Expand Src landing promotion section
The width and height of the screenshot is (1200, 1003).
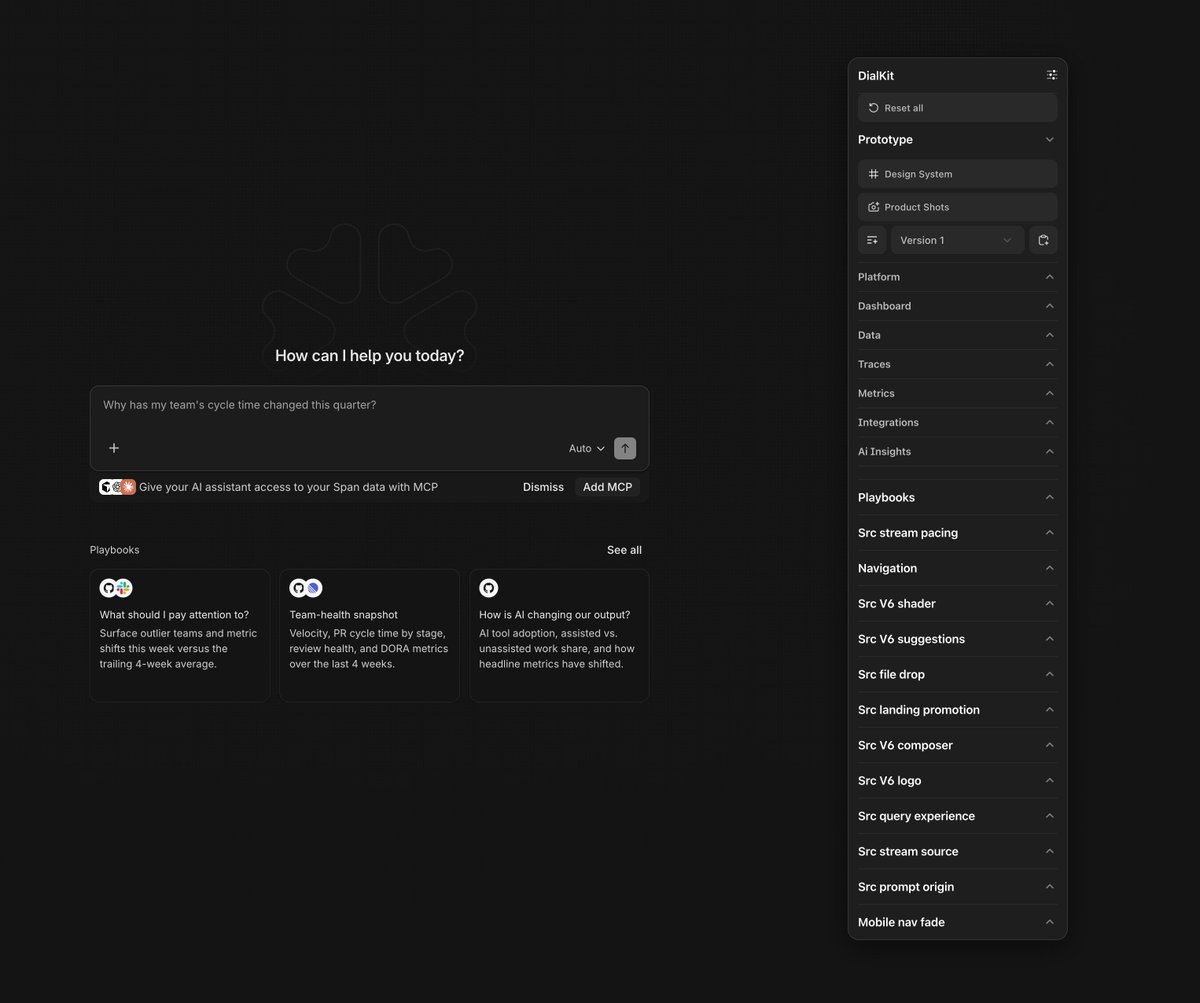pyautogui.click(x=957, y=710)
